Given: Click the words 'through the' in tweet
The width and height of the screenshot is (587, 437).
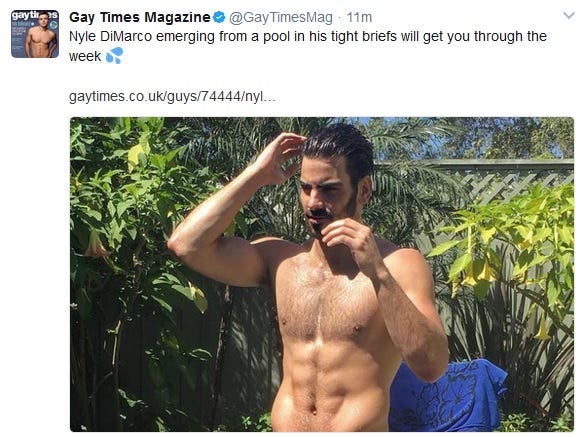Looking at the screenshot, I should (510, 37).
